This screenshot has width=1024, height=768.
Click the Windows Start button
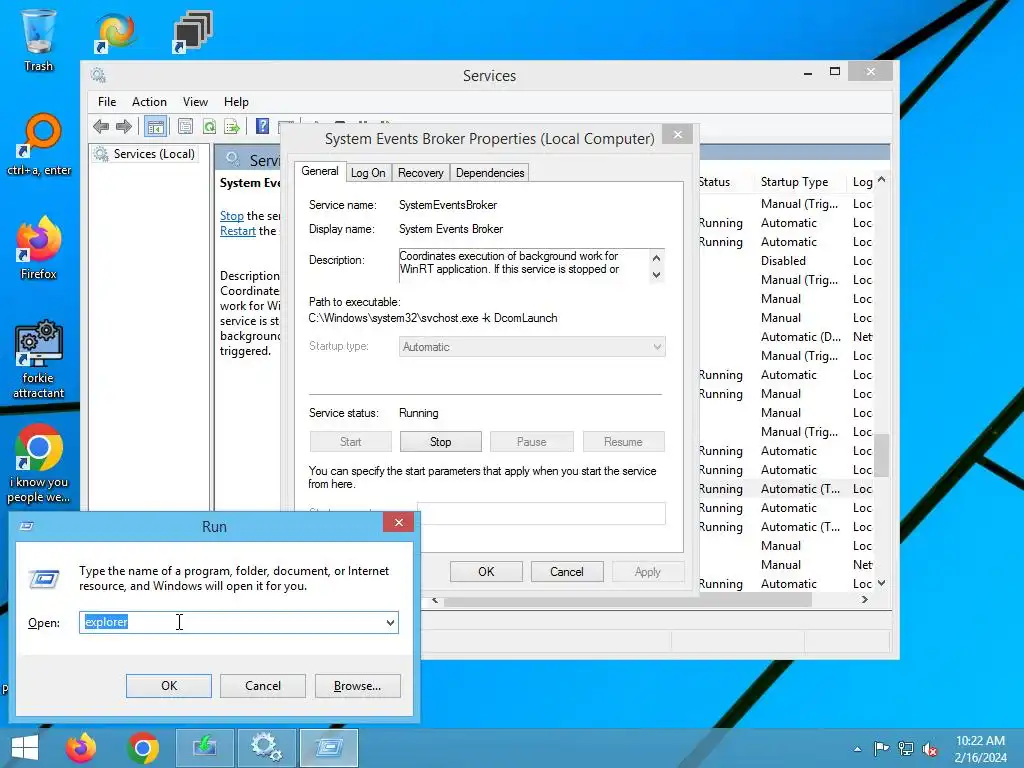pos(25,748)
